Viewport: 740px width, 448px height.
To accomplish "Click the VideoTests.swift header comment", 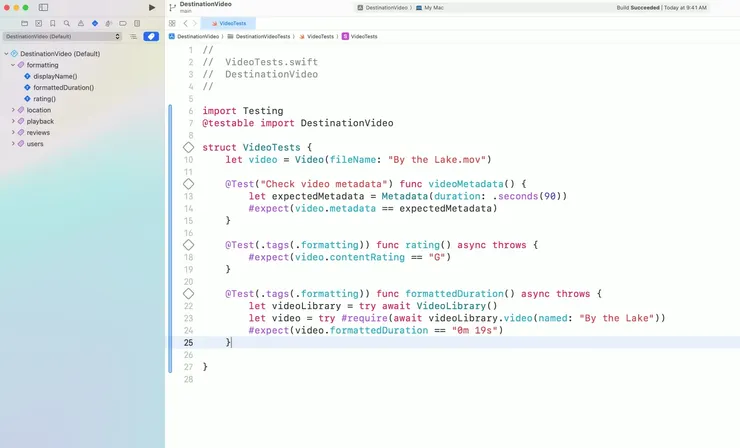I will click(260, 62).
